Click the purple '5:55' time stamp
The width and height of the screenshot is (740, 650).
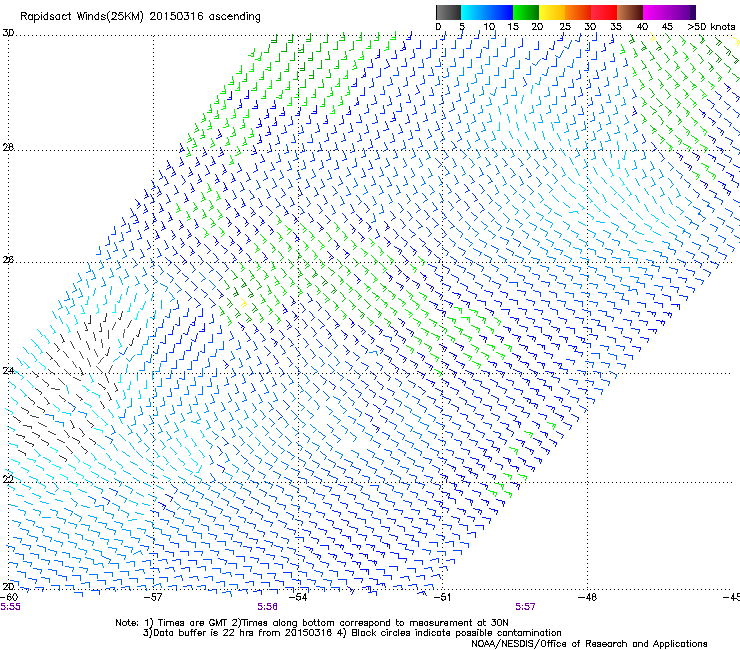pyautogui.click(x=10, y=607)
